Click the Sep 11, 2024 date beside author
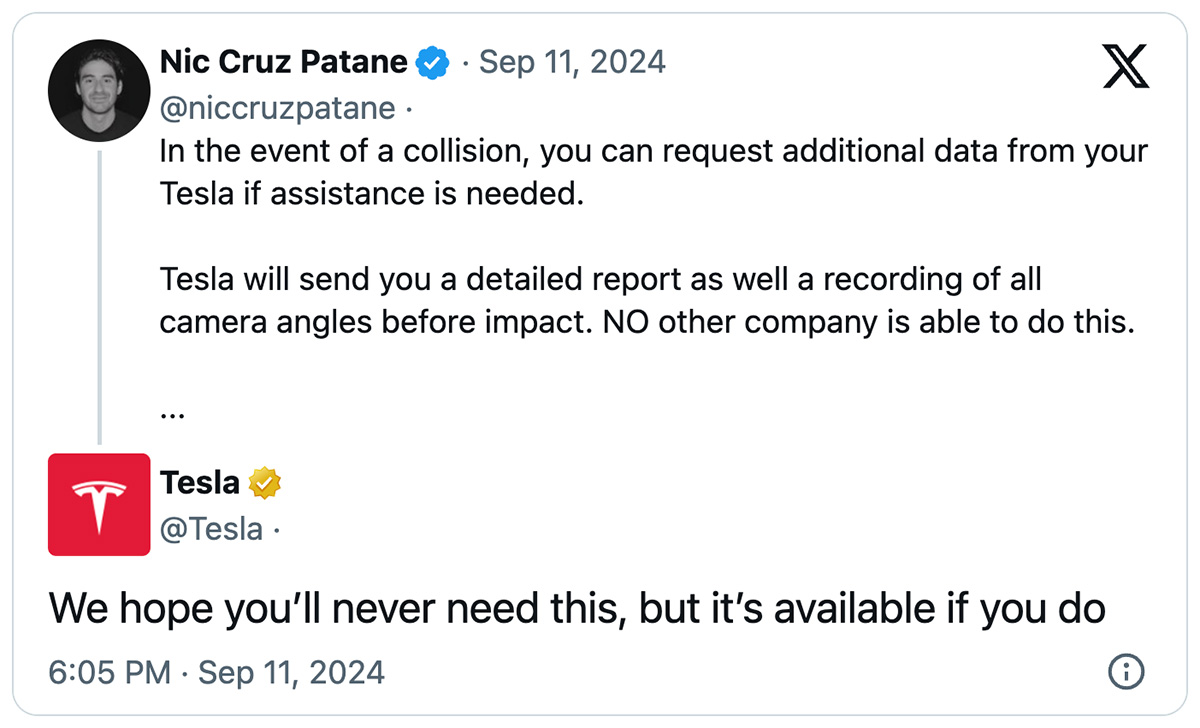This screenshot has height=728, width=1200. [x=573, y=63]
